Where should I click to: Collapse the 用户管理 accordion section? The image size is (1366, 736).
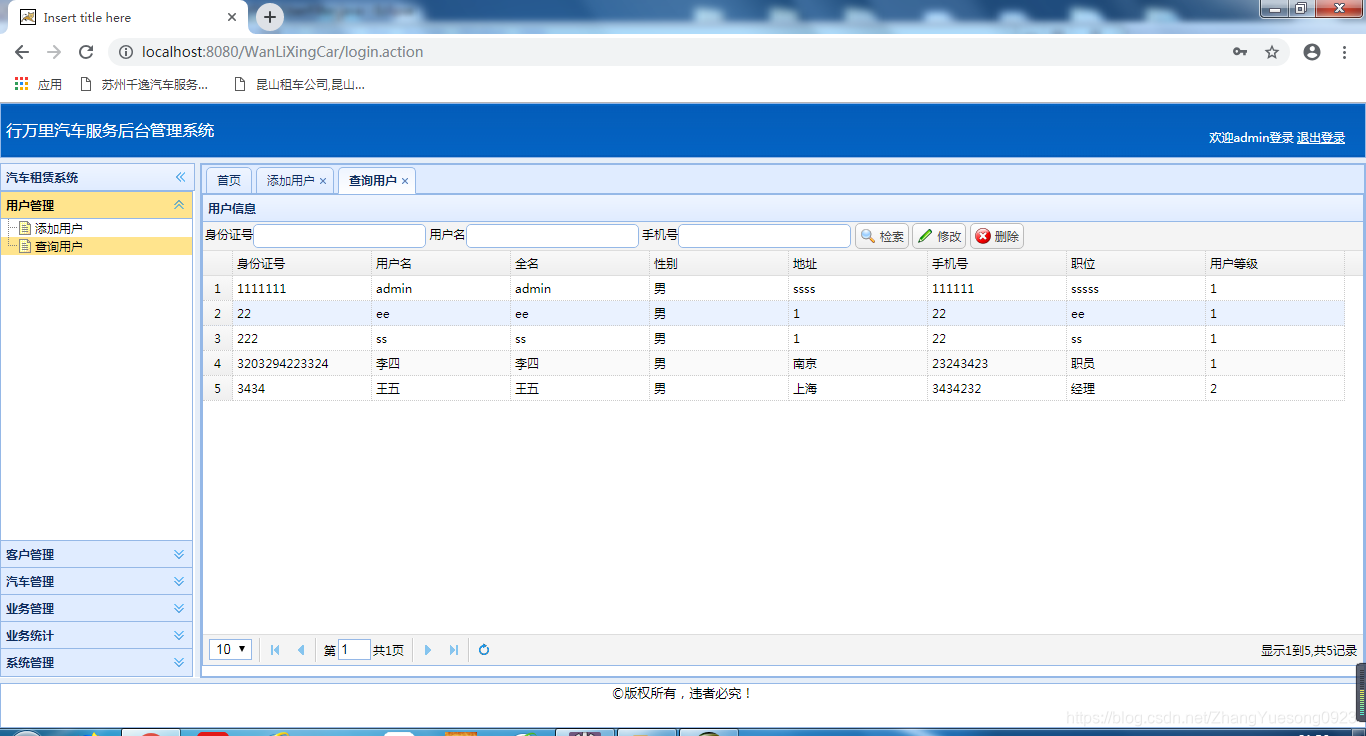click(179, 205)
